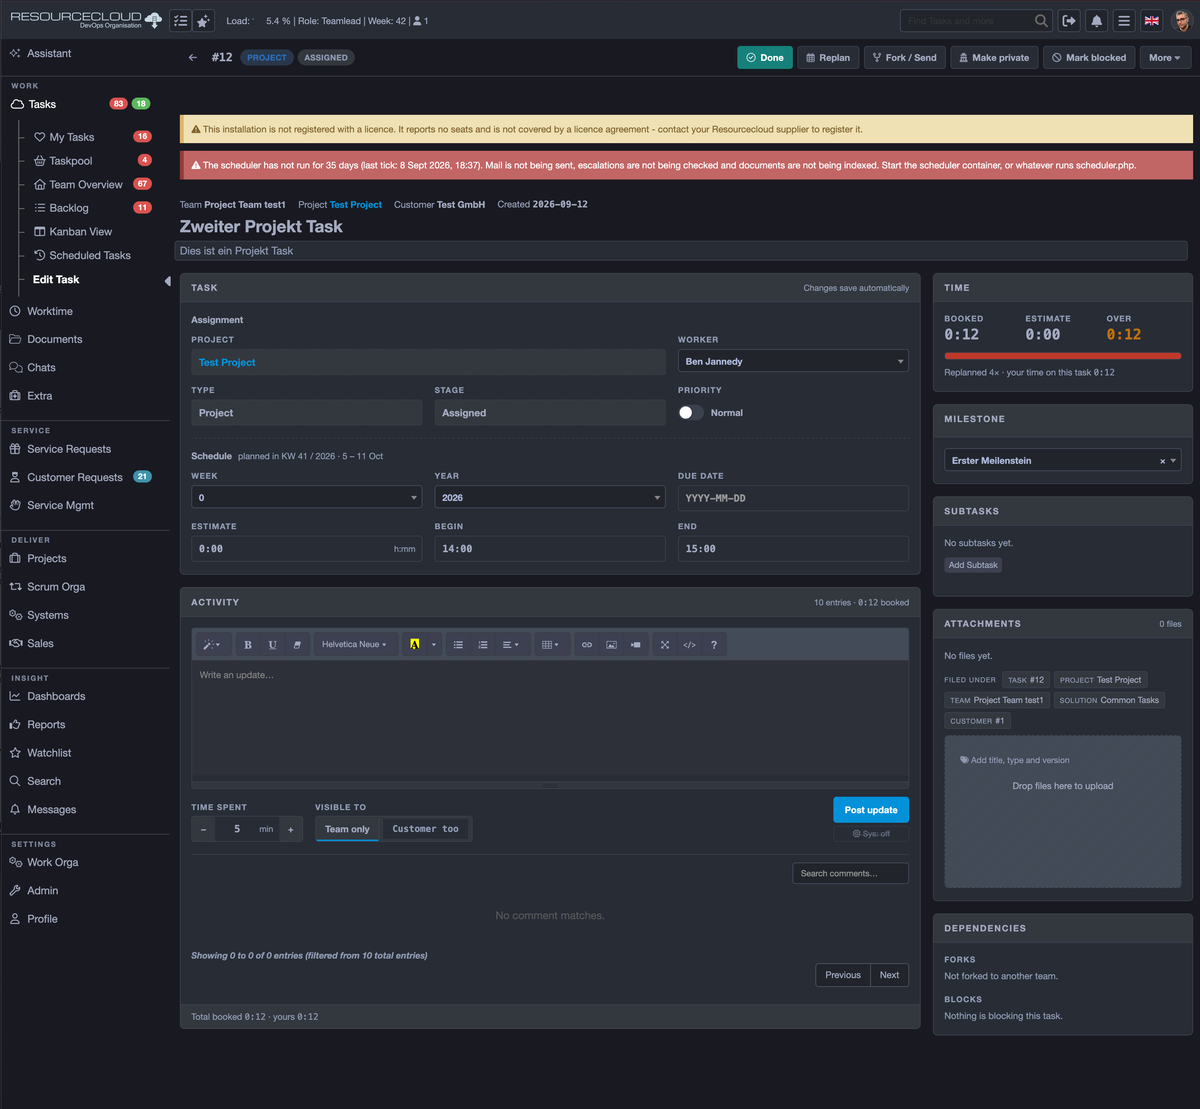Set visibility to Team only

click(347, 829)
